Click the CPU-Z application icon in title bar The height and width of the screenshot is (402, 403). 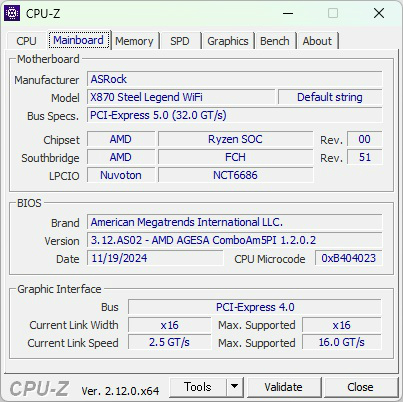(12, 13)
